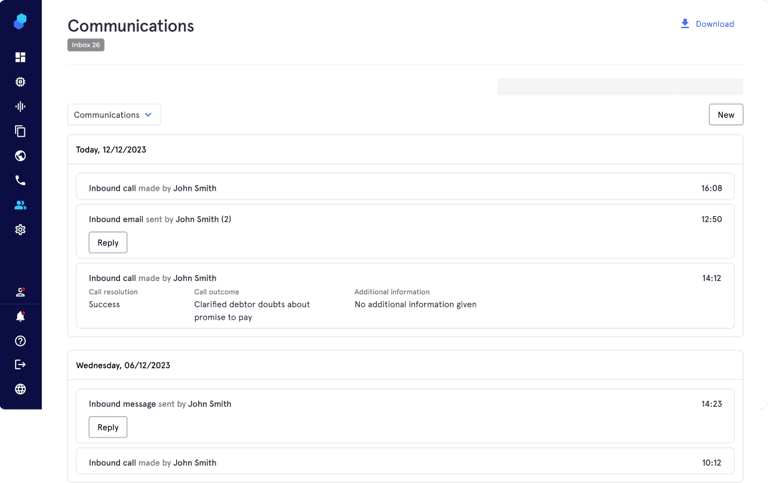Viewport: 768px width, 483px height.
Task: Open settings gear in the sidebar
Action: point(20,230)
